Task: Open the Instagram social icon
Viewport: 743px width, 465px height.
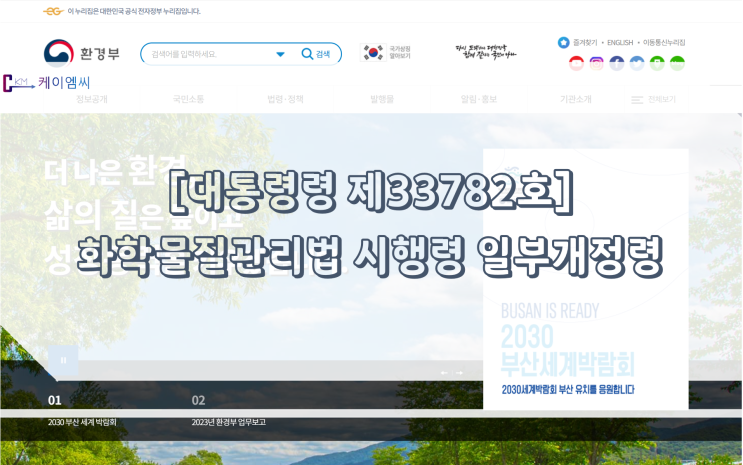Action: [597, 63]
